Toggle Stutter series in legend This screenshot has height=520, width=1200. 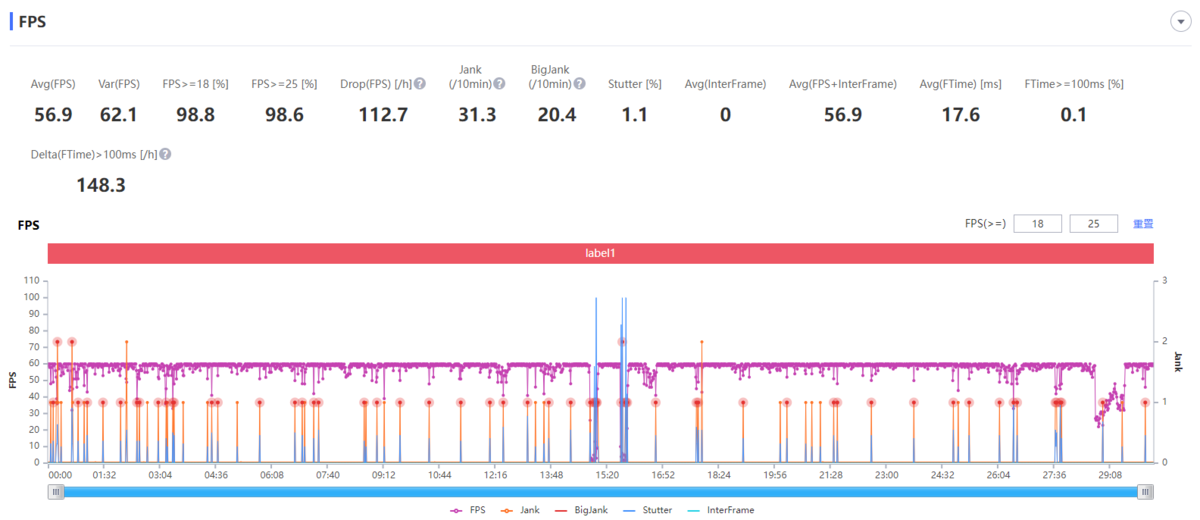[x=650, y=510]
